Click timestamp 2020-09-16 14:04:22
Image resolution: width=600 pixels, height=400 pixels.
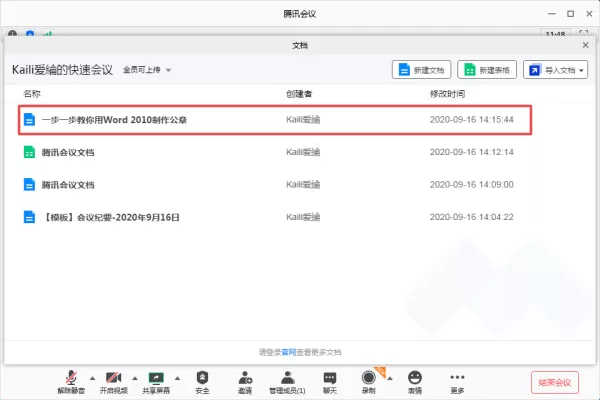(471, 217)
